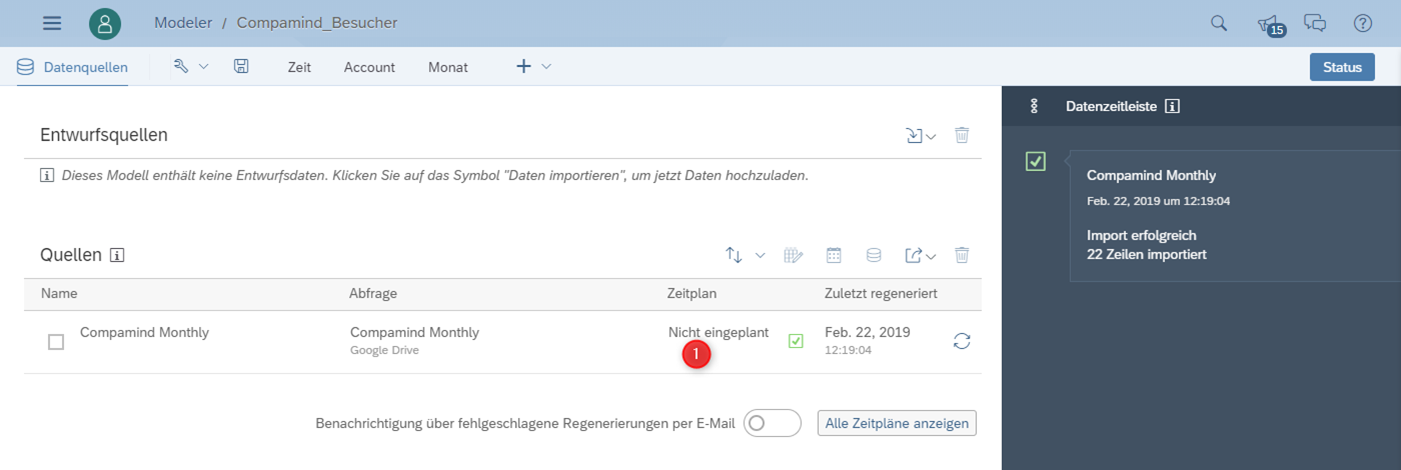Expand the export dropdown arrow in Quellen
The height and width of the screenshot is (470, 1401).
(x=931, y=257)
